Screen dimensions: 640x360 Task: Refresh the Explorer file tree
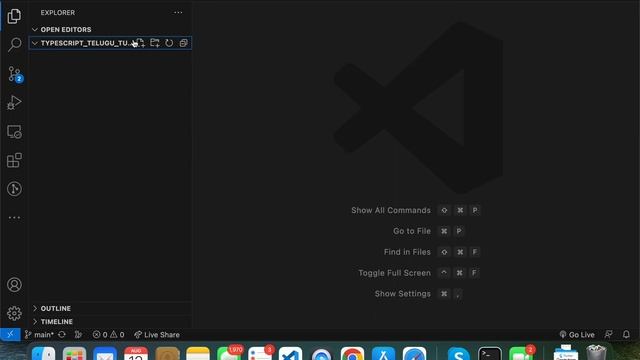[x=169, y=43]
